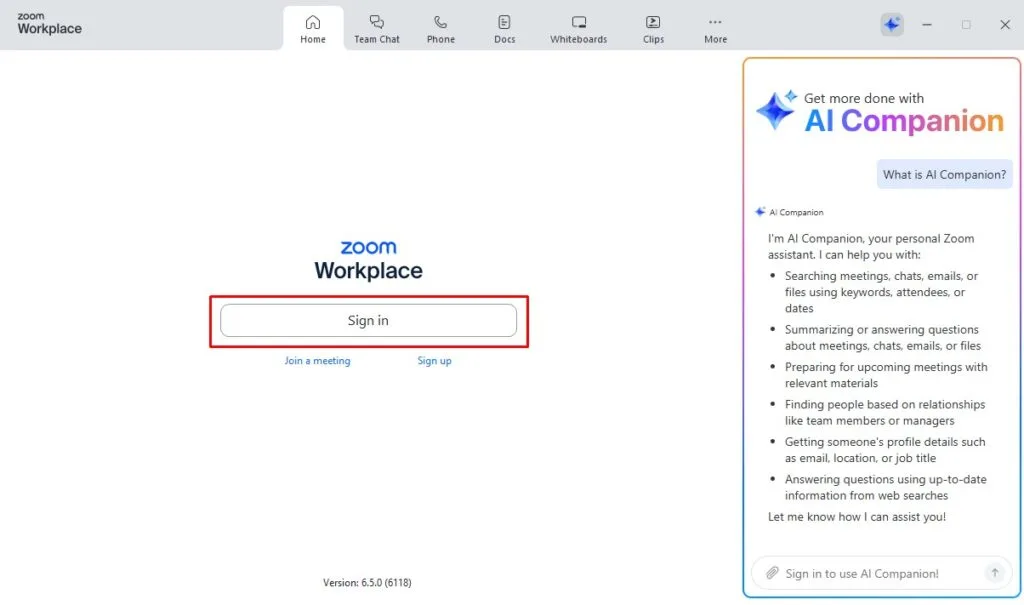
Task: Click the paperclip attachment icon in AI Companion
Action: (771, 572)
